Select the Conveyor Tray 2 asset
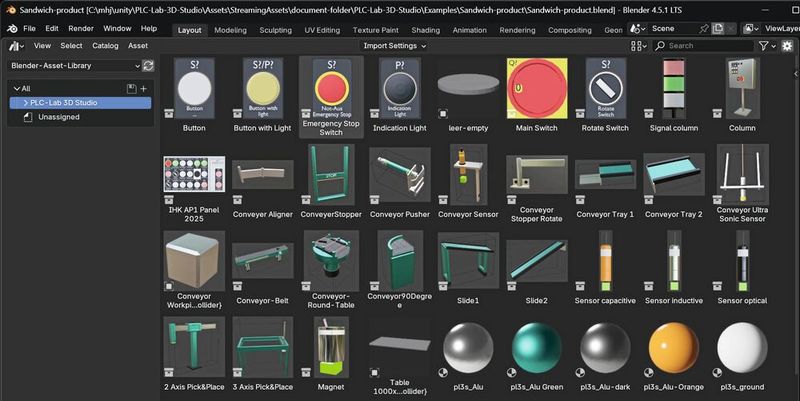This screenshot has width=800, height=401. coord(673,182)
